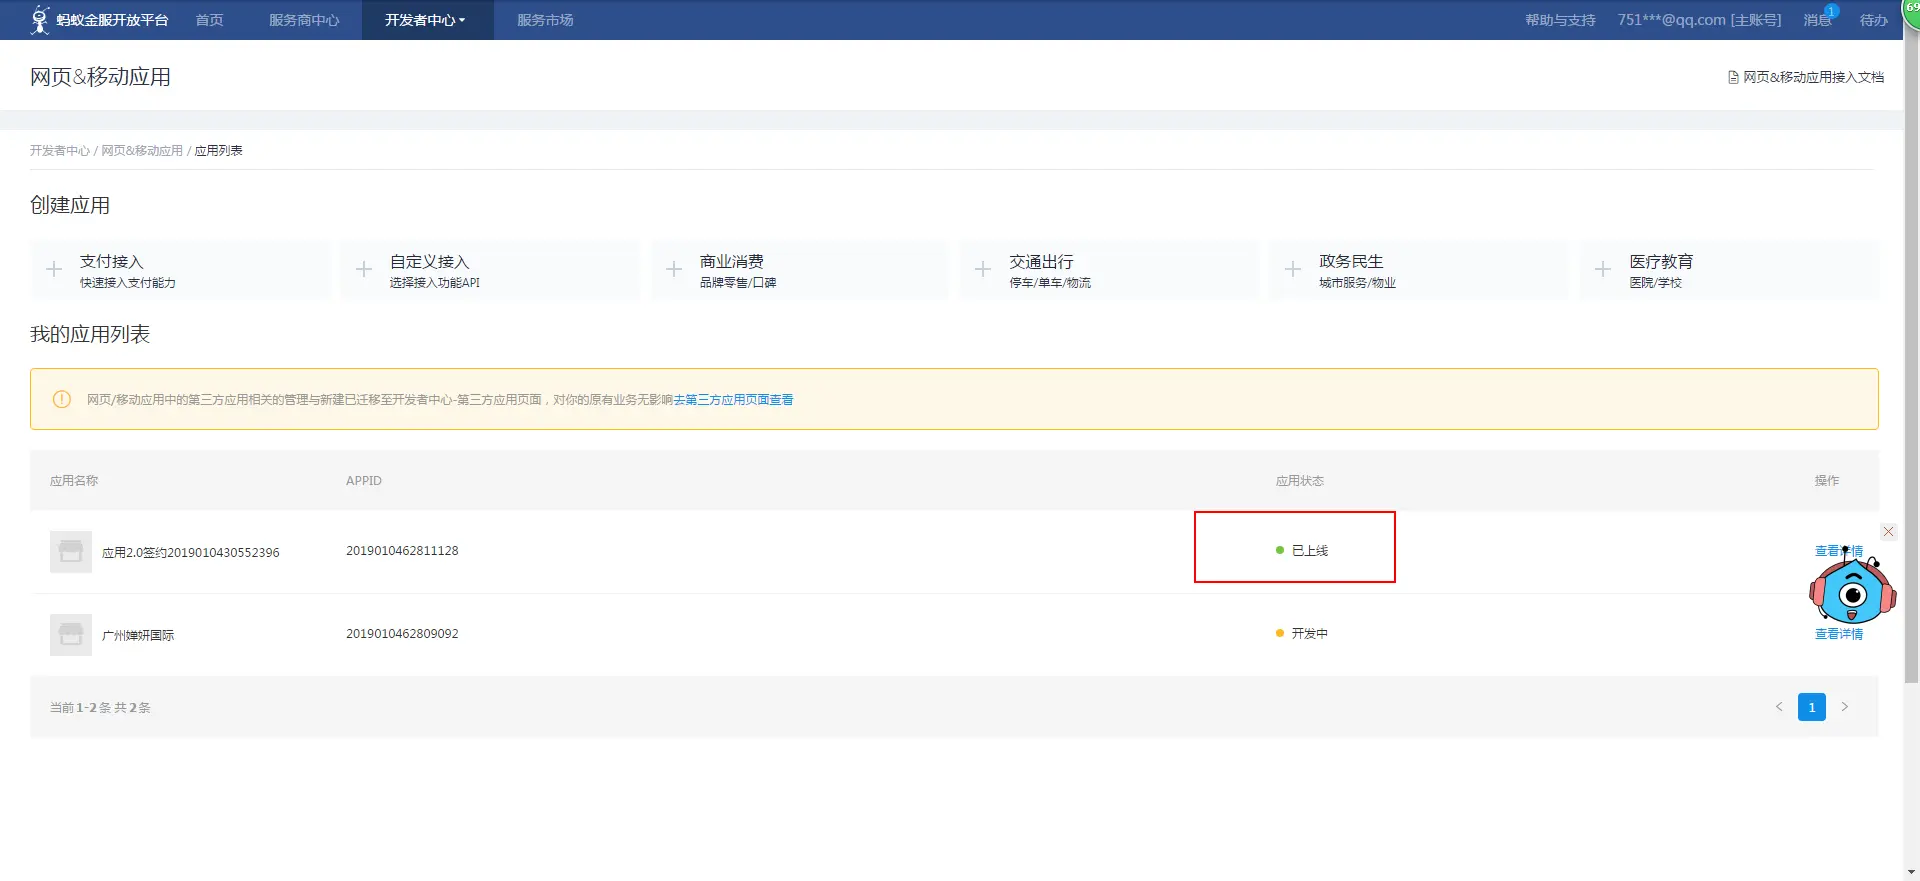
Task: Click the scrollbar down arrow
Action: tap(1911, 872)
